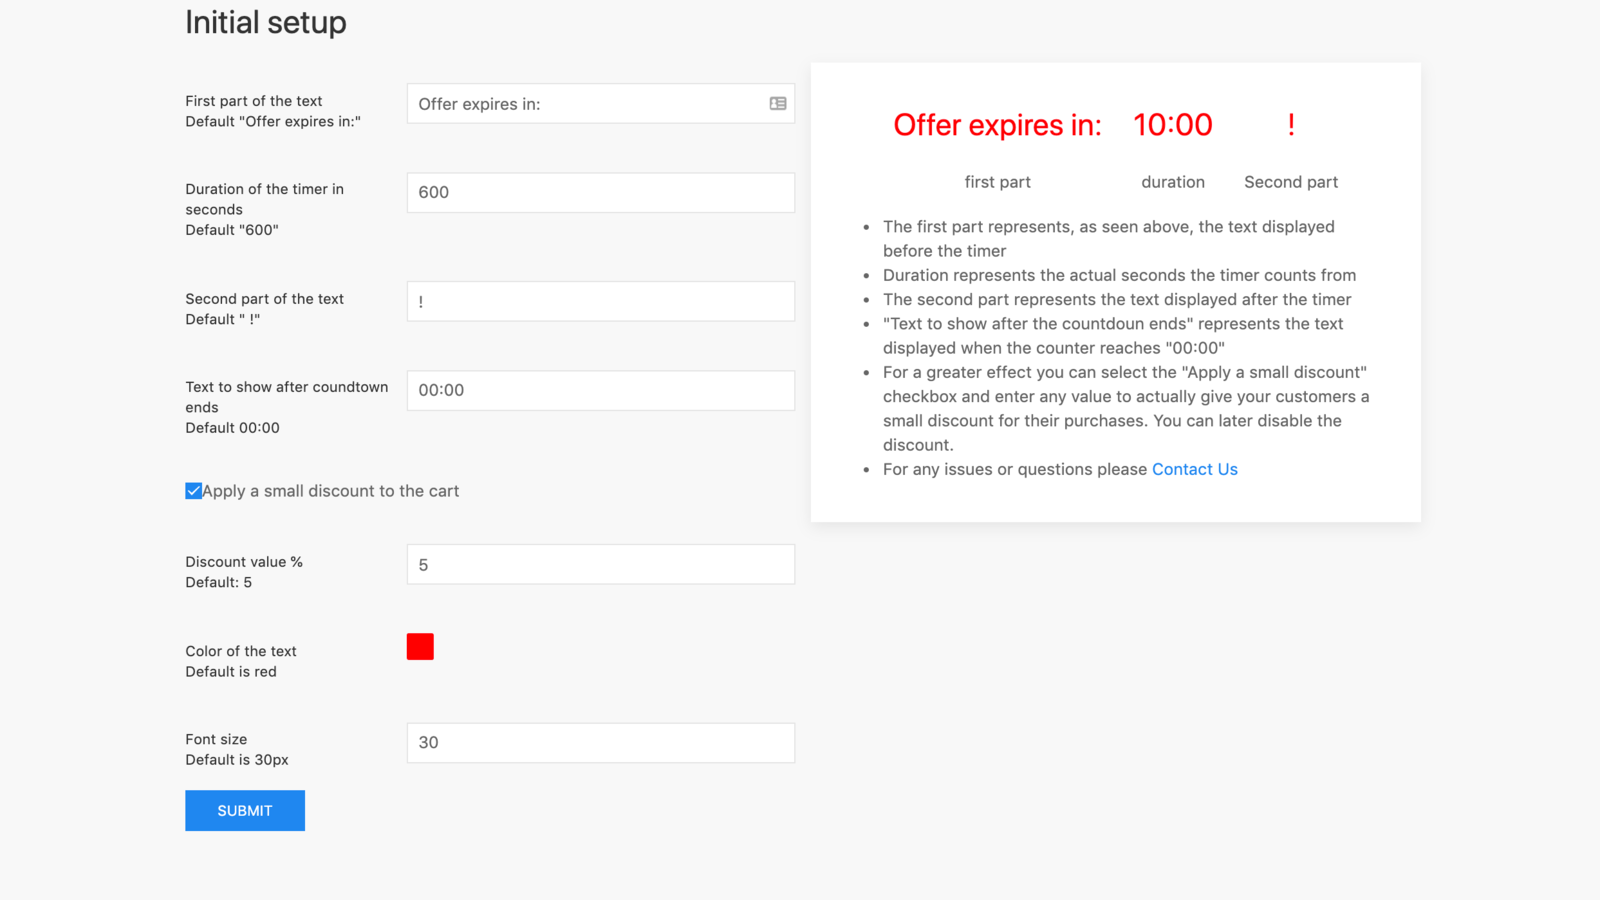Click the 10:00 timer display in preview panel
Screen dimensions: 1600x900
[1172, 124]
